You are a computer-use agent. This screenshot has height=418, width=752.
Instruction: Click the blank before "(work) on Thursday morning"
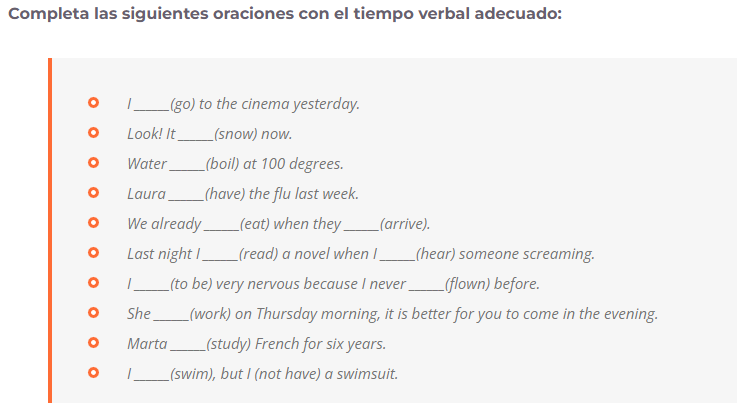(x=171, y=318)
